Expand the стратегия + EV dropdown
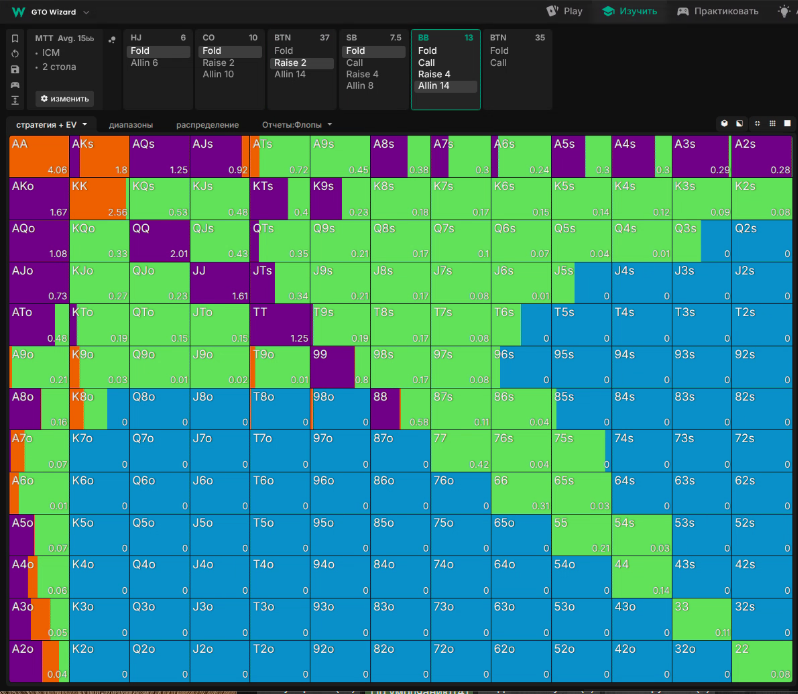798x694 pixels. click(x=50, y=125)
